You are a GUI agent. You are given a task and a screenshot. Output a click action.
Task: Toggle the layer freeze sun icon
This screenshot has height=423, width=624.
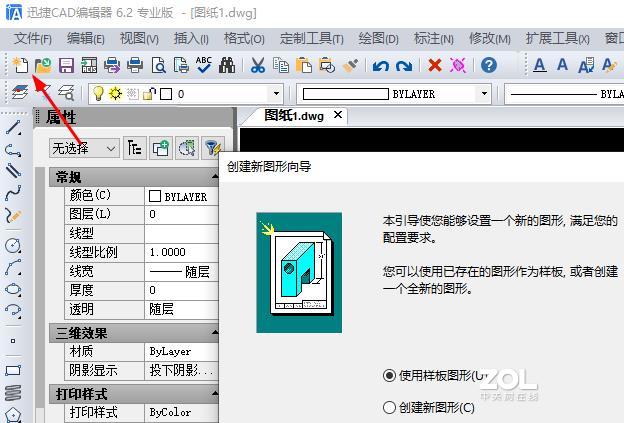click(x=115, y=94)
